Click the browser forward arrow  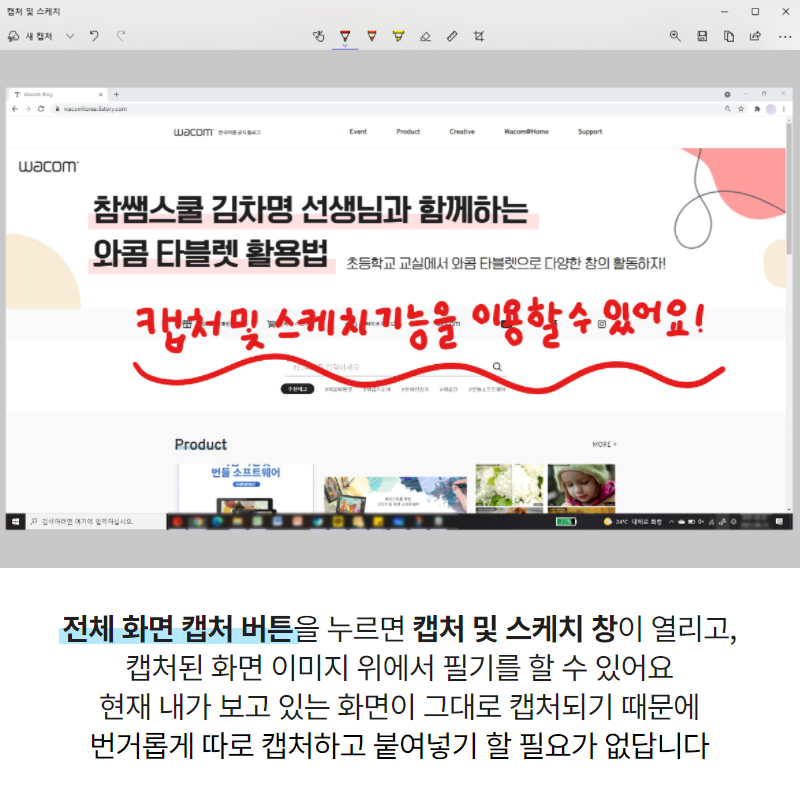click(x=28, y=109)
